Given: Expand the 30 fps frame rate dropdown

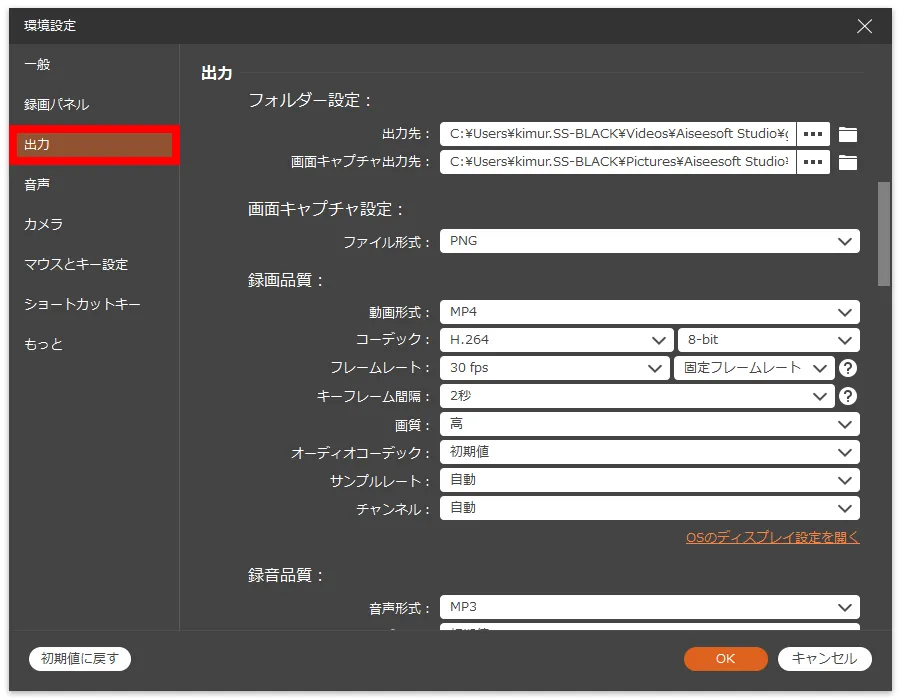Looking at the screenshot, I should pyautogui.click(x=555, y=368).
